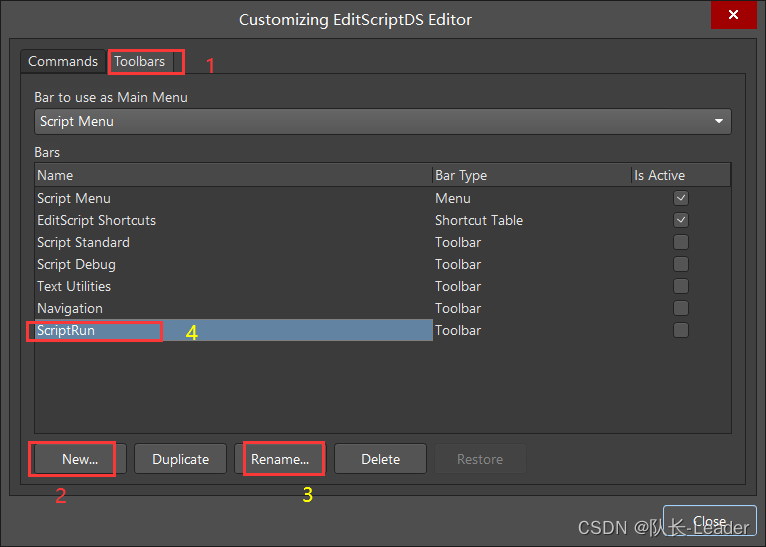Toggle EditScript Shortcuts Is Active checkbox
766x547 pixels.
[681, 220]
